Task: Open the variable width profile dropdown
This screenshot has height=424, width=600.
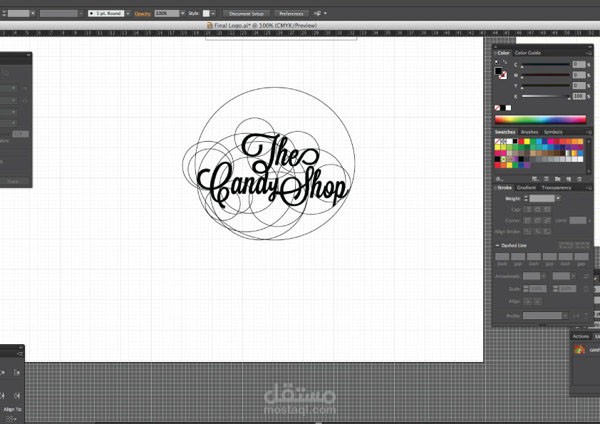Action: pyautogui.click(x=81, y=13)
